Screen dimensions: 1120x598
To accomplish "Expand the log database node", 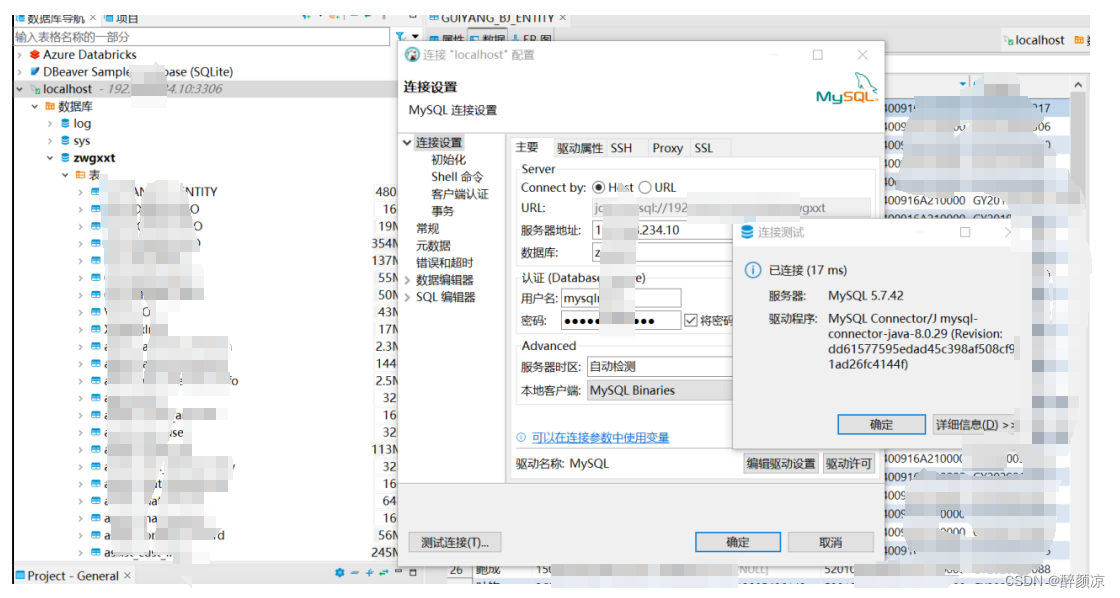I will tap(50, 124).
